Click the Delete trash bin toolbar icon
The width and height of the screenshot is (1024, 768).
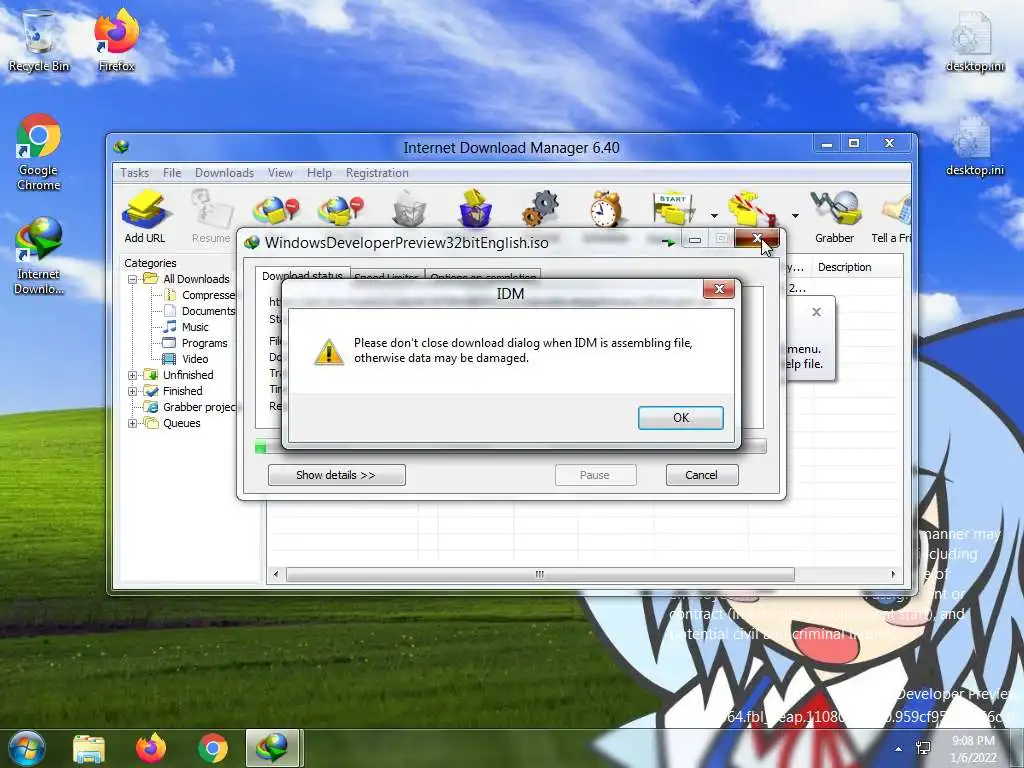tap(409, 209)
